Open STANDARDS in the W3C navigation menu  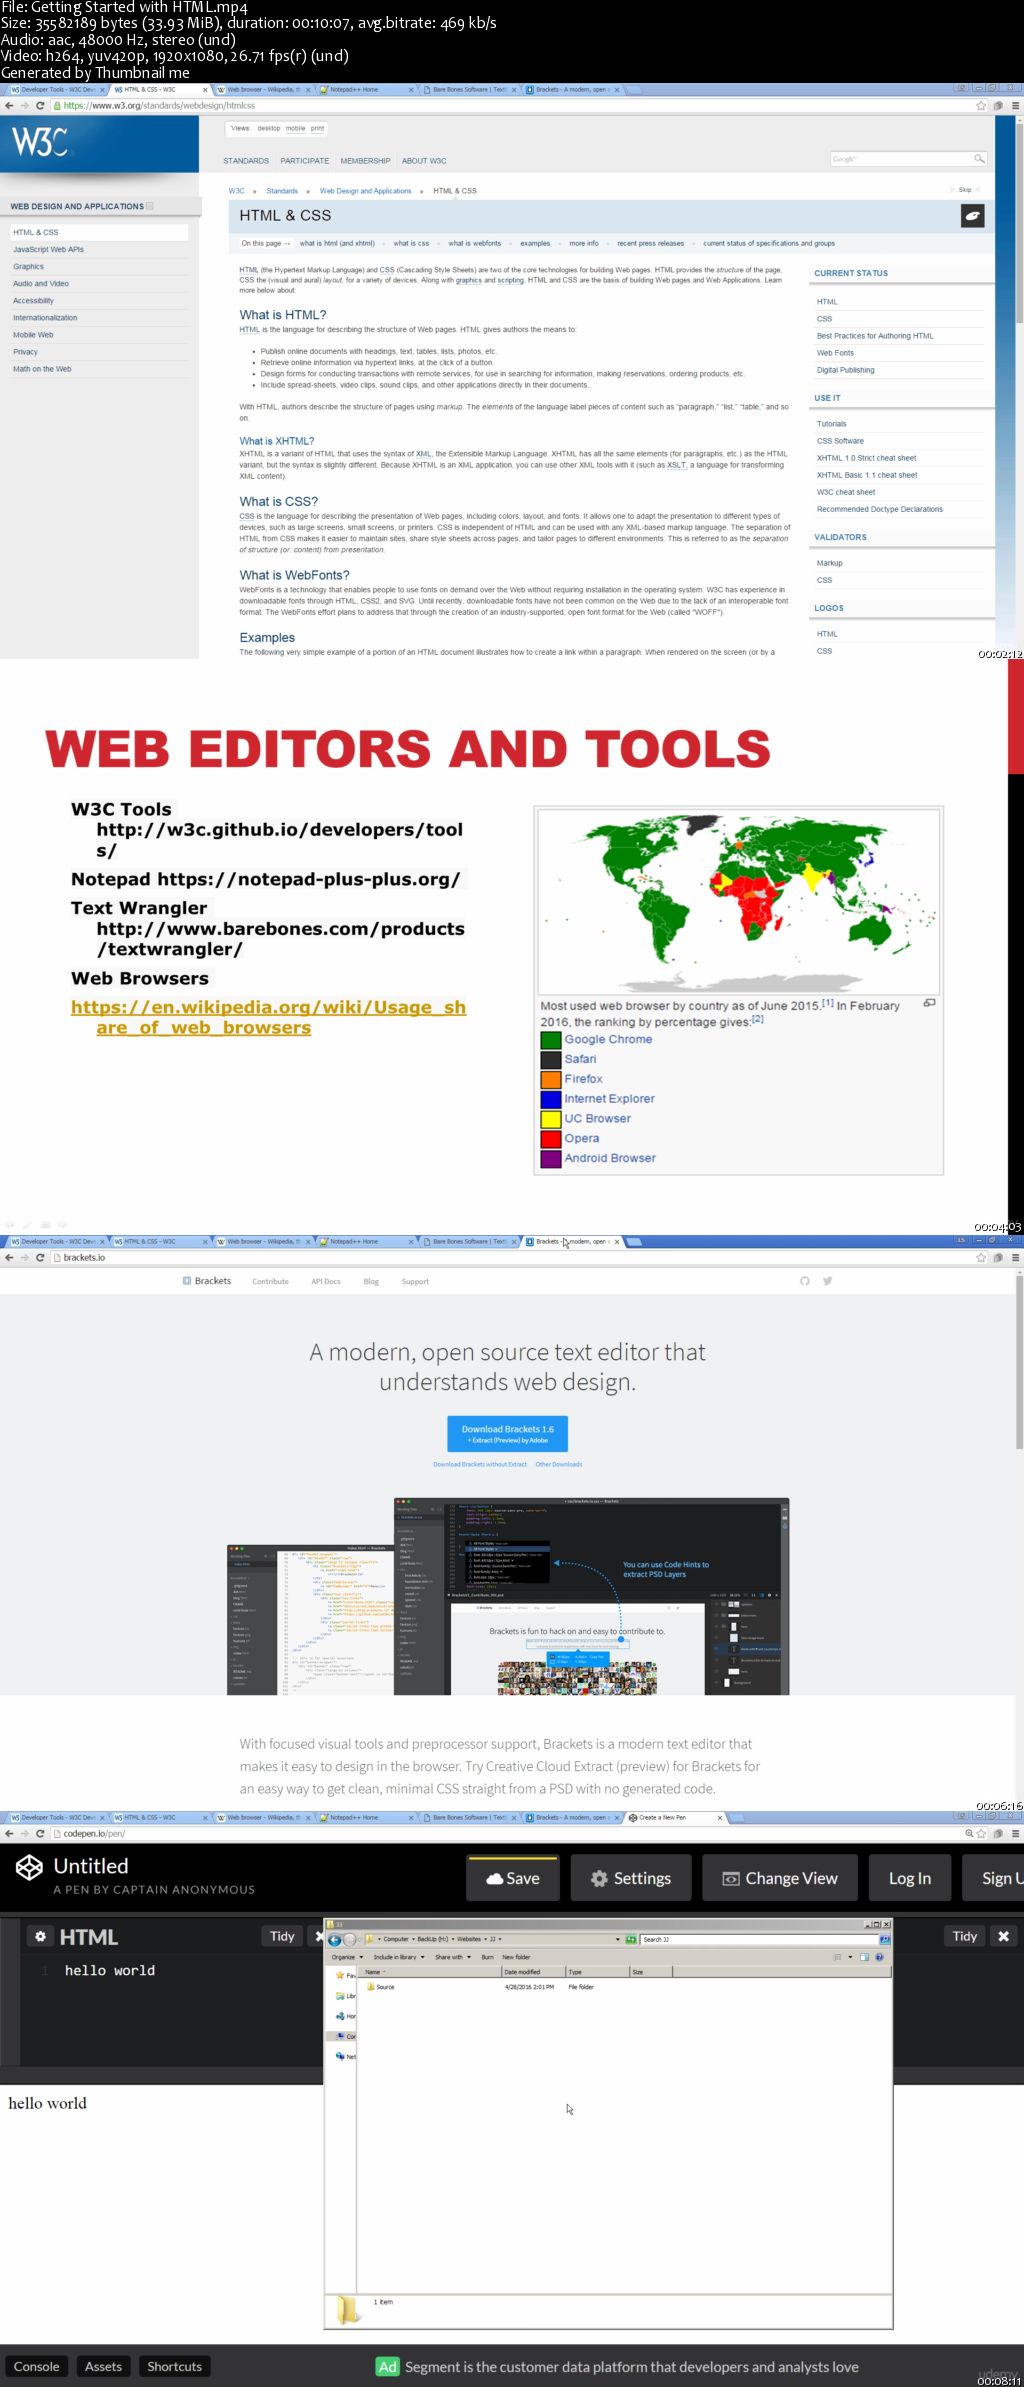[x=246, y=161]
